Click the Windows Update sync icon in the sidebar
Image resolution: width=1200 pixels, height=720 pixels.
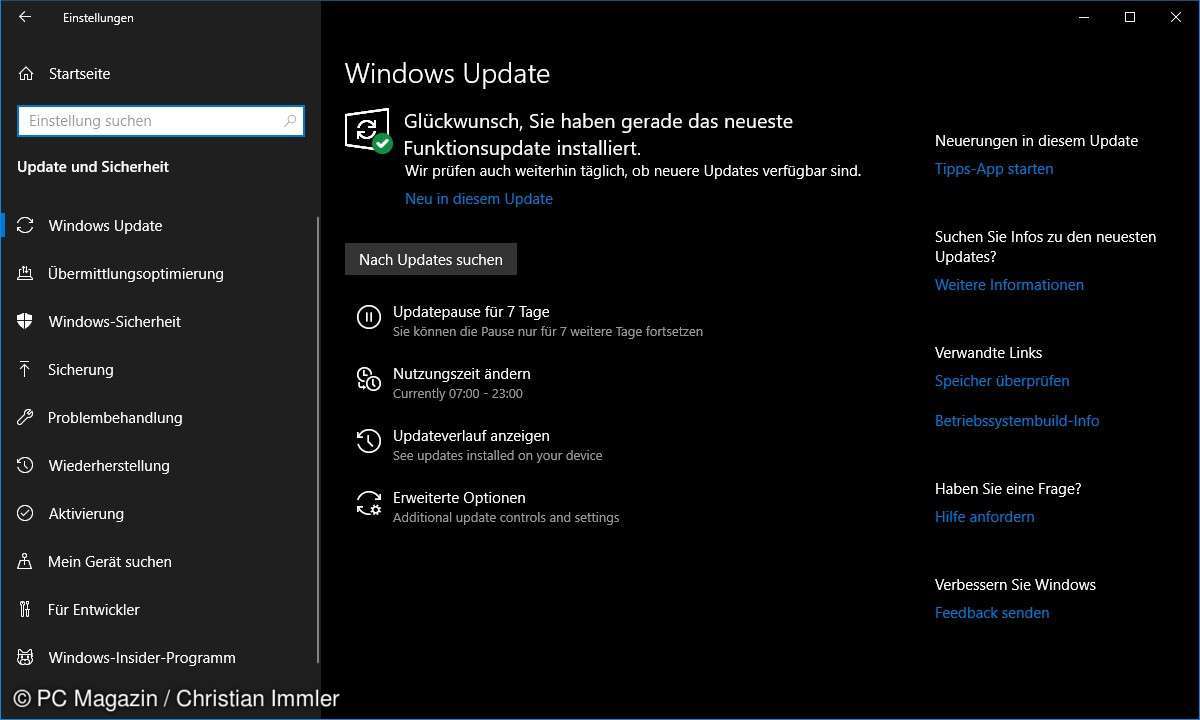tap(26, 226)
